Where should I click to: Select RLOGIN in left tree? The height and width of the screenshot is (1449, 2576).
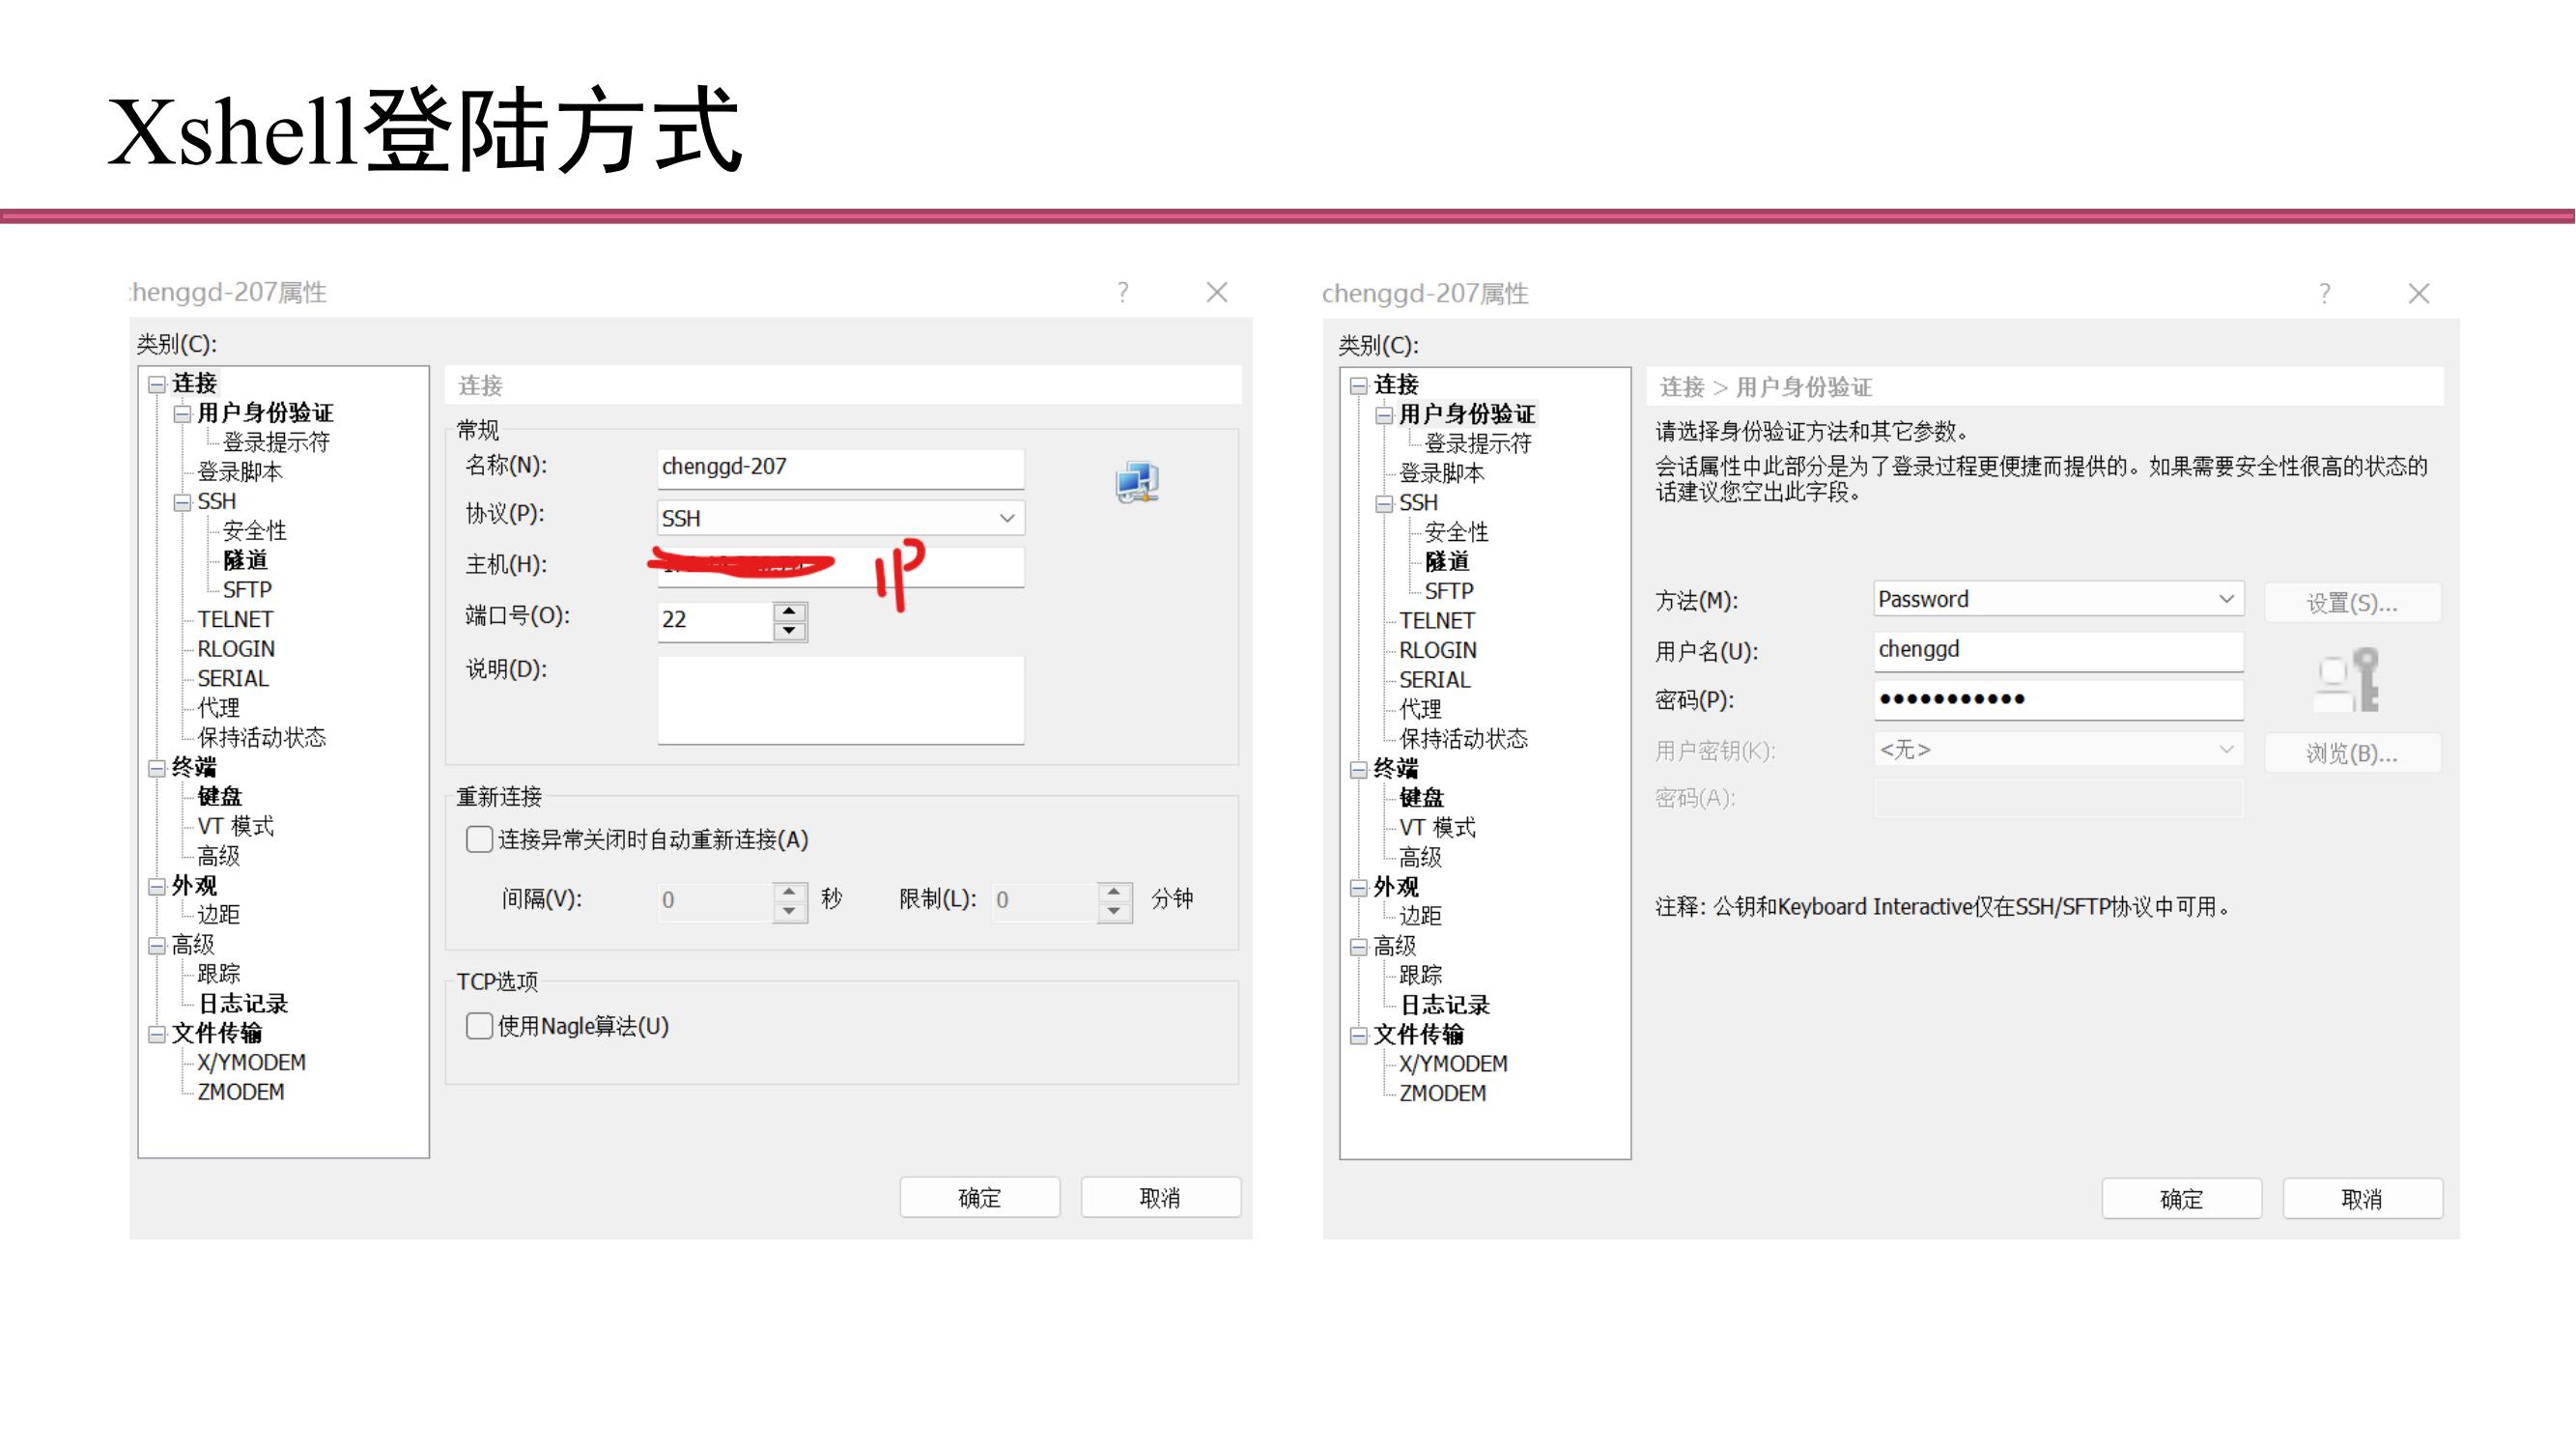[236, 649]
